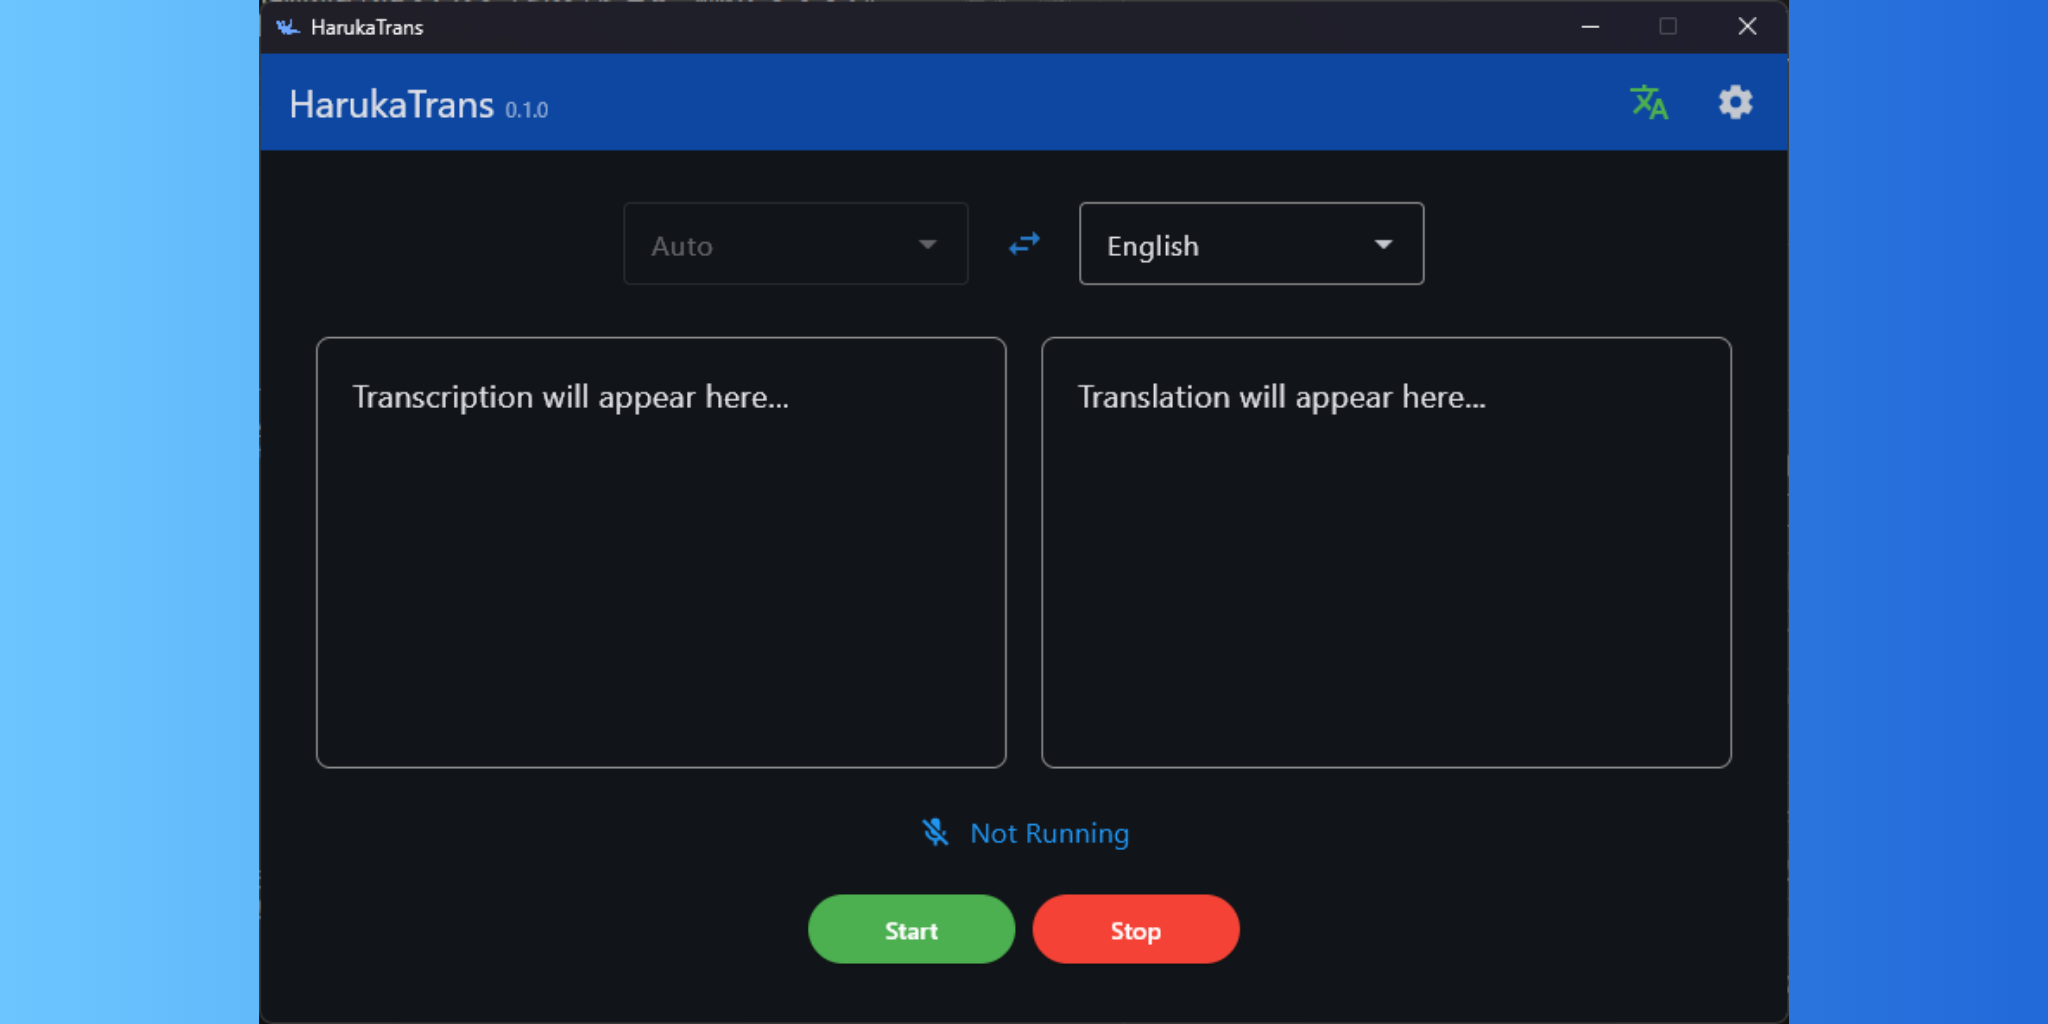Viewport: 2048px width, 1024px height.
Task: Swap source and target languages
Action: coord(1024,244)
